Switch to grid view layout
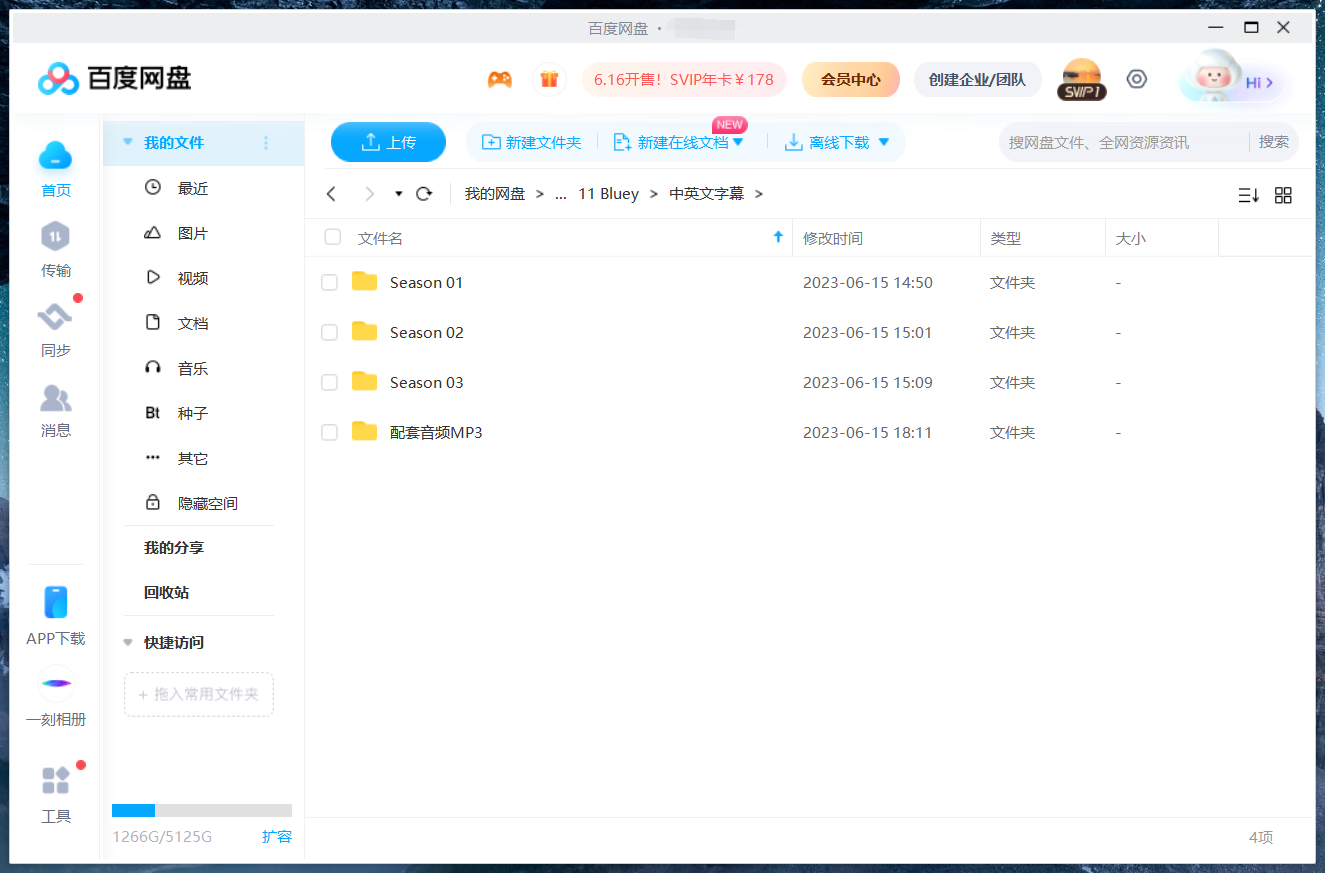The height and width of the screenshot is (873, 1325). (x=1283, y=194)
